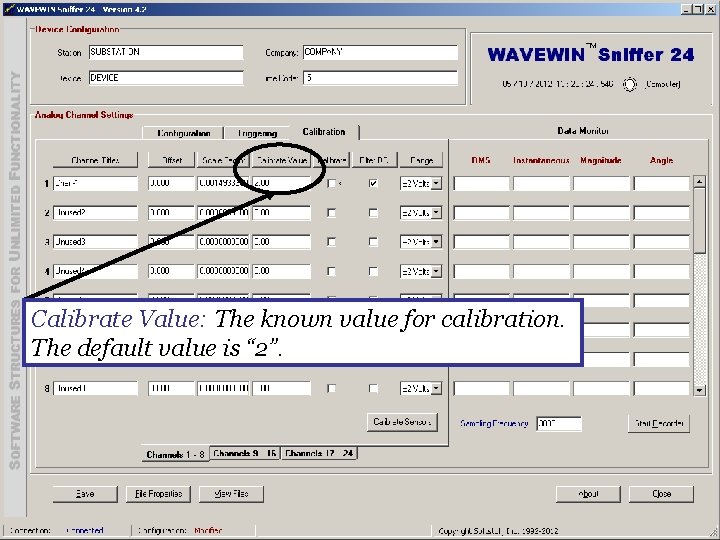720x540 pixels.
Task: Click the Modified configuration status text
Action: [x=208, y=531]
